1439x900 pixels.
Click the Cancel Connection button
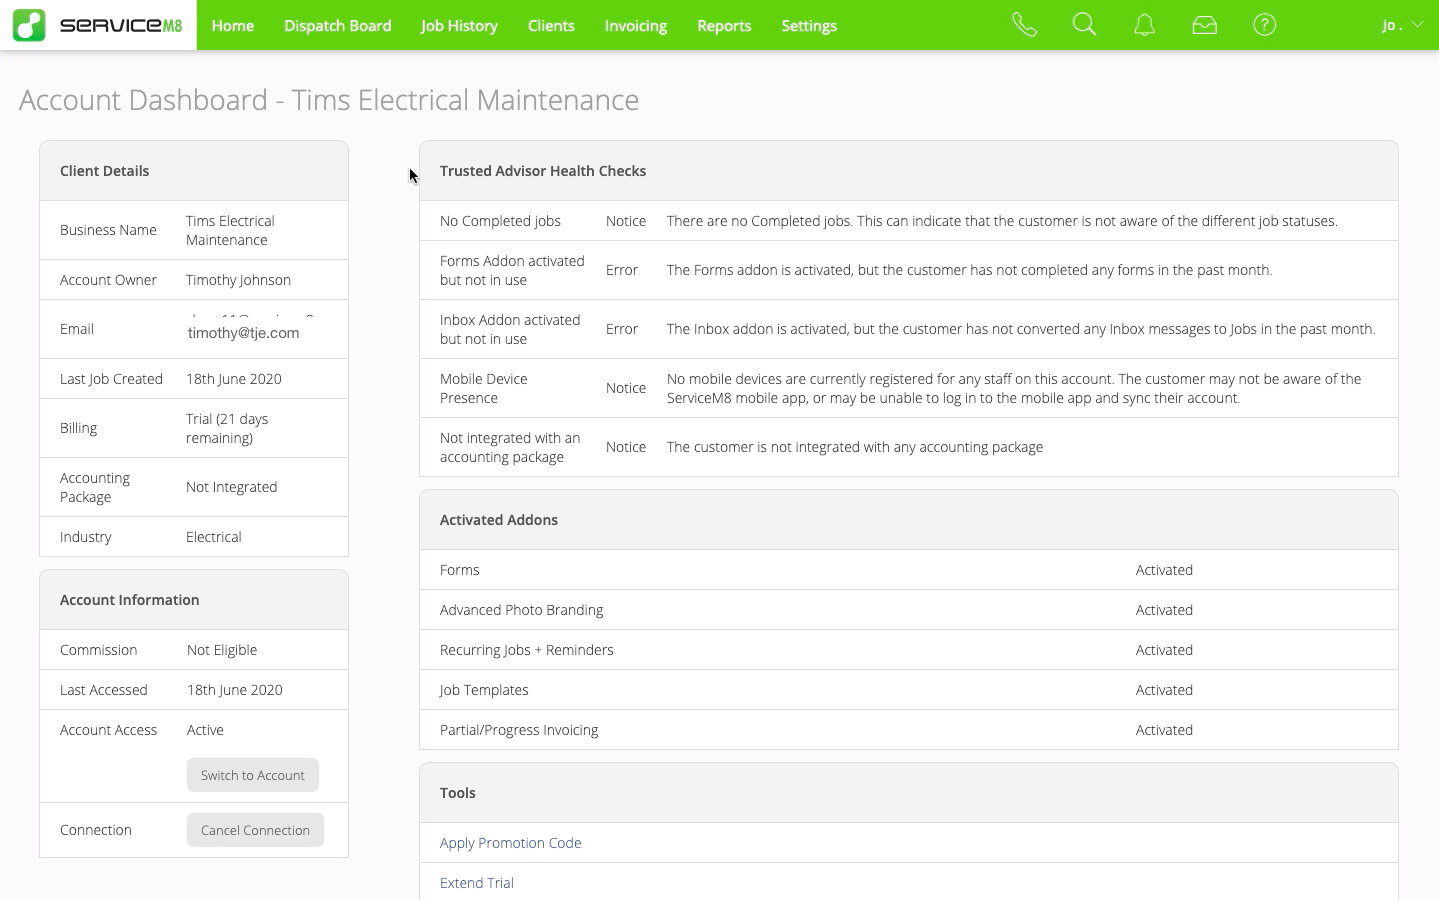pyautogui.click(x=255, y=830)
